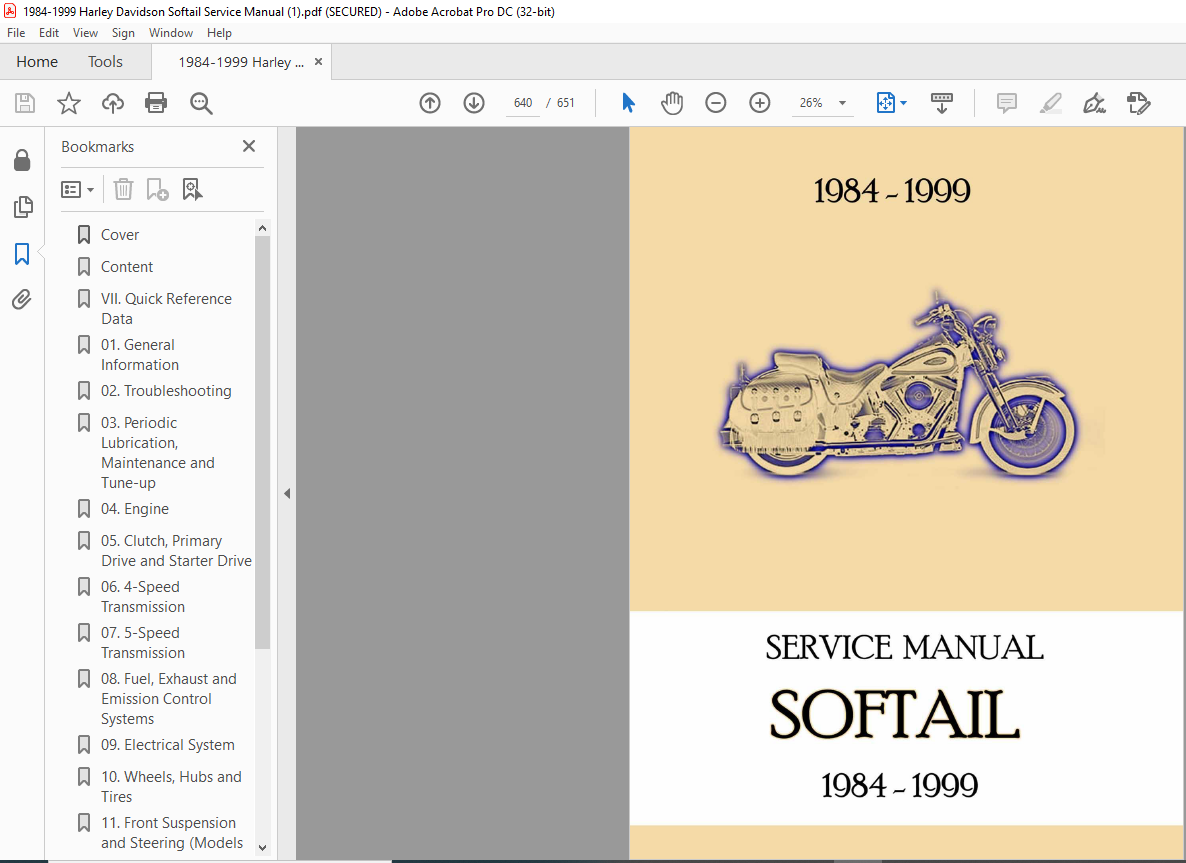This screenshot has height=863, width=1186.
Task: Select the 1984-1999 Harley document tab
Action: pyautogui.click(x=241, y=63)
